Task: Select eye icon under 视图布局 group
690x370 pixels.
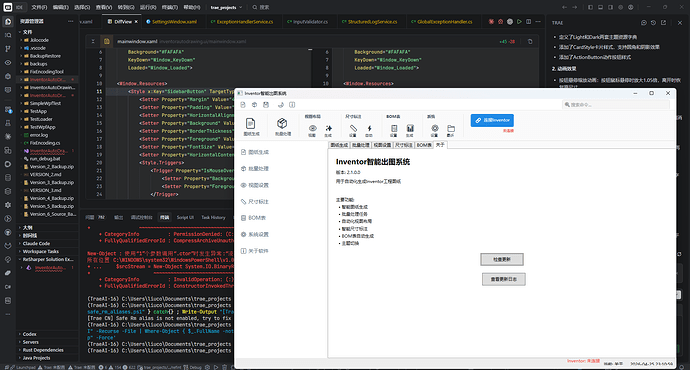Action: click(x=312, y=128)
